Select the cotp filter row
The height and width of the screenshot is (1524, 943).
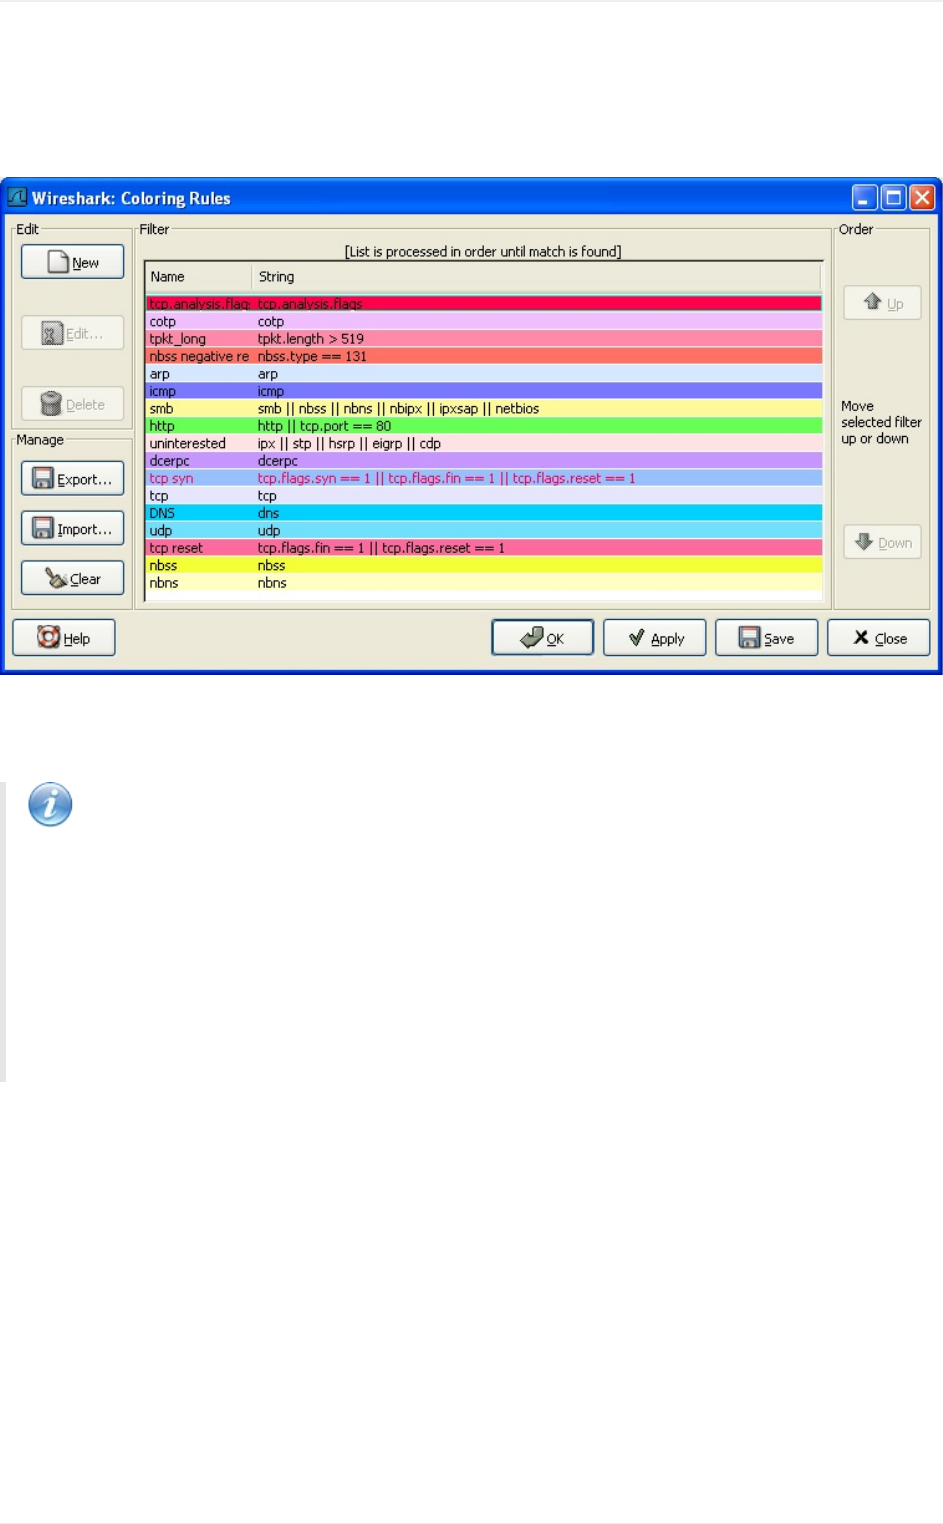click(484, 322)
